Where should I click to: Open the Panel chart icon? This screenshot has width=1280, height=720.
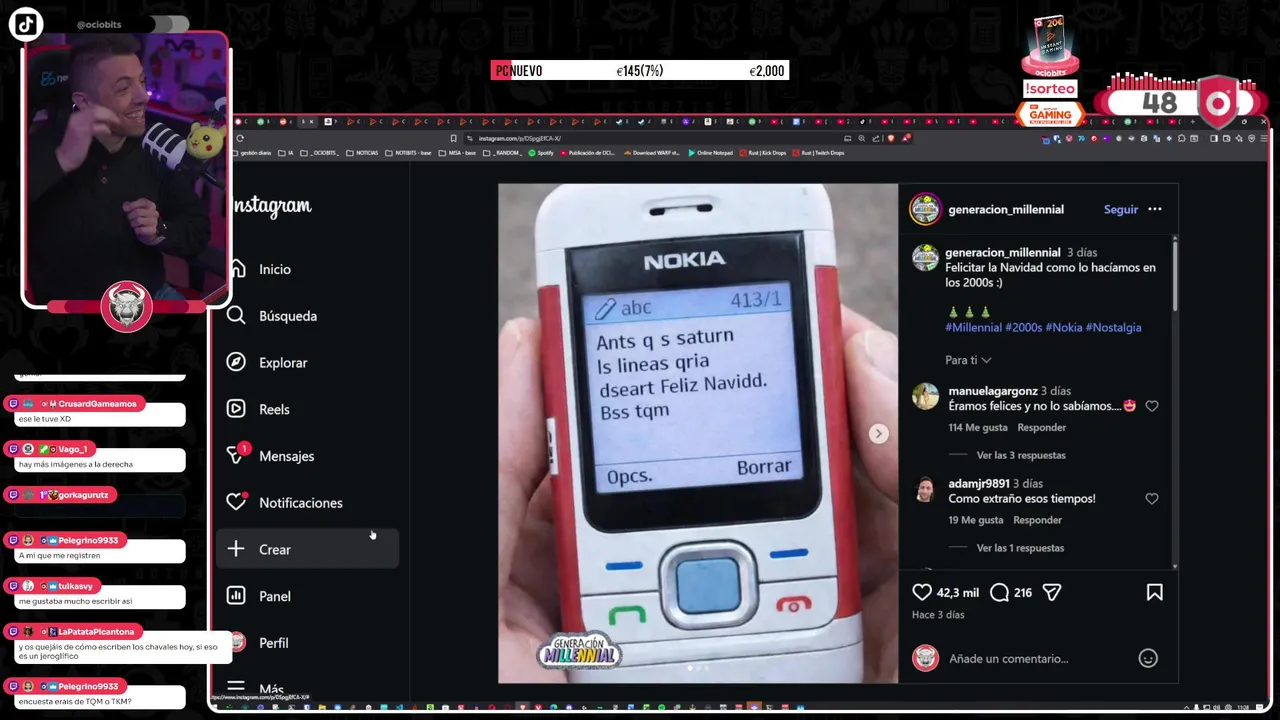tap(236, 596)
